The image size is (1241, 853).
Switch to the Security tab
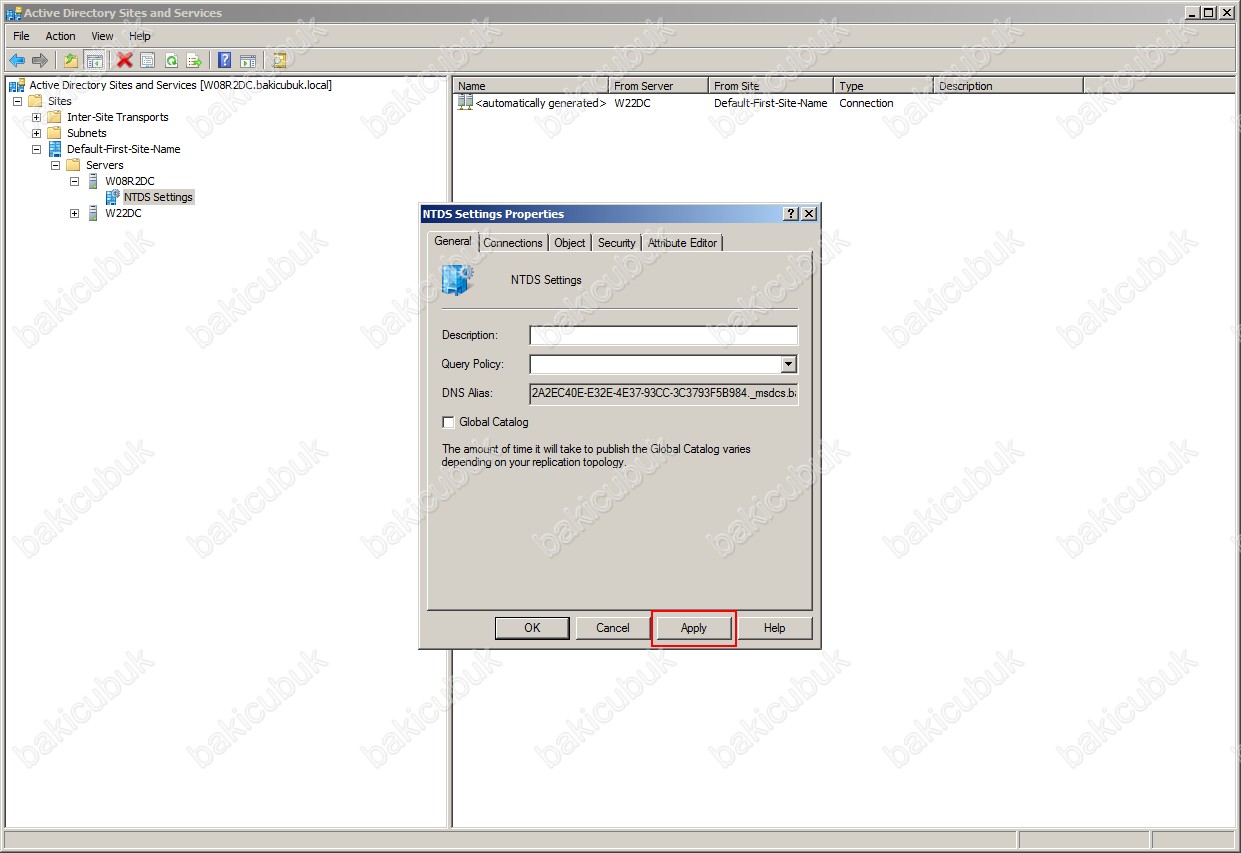(x=616, y=243)
